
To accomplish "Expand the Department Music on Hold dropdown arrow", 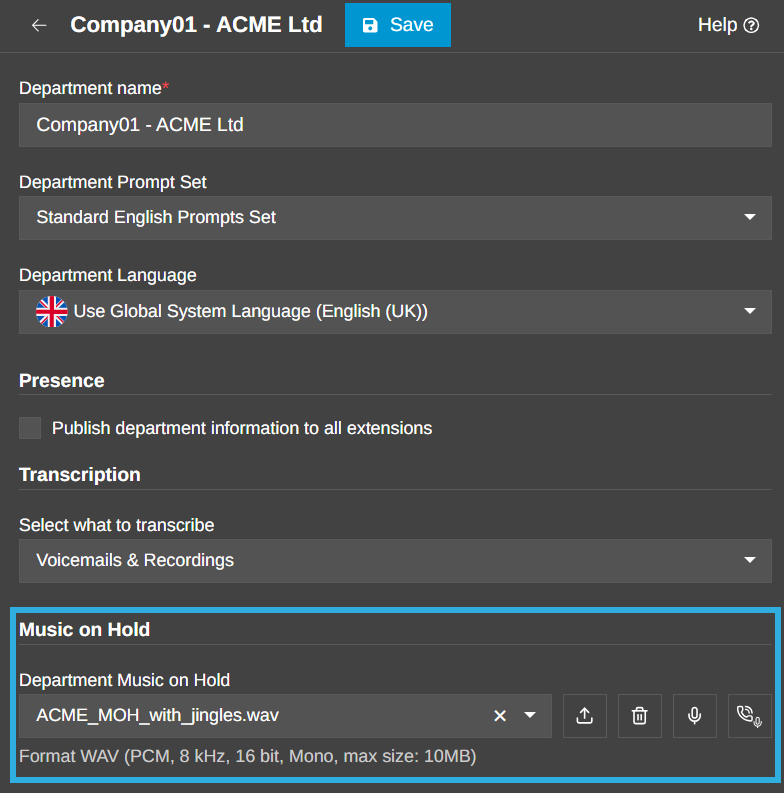I will 530,715.
